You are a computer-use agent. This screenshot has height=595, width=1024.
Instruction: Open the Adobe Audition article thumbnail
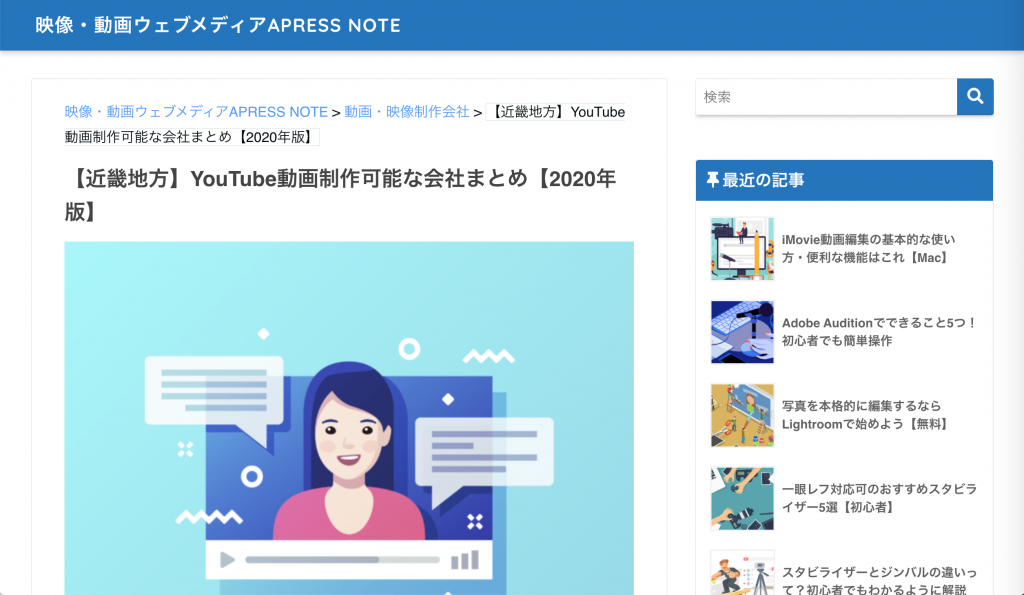tap(742, 332)
